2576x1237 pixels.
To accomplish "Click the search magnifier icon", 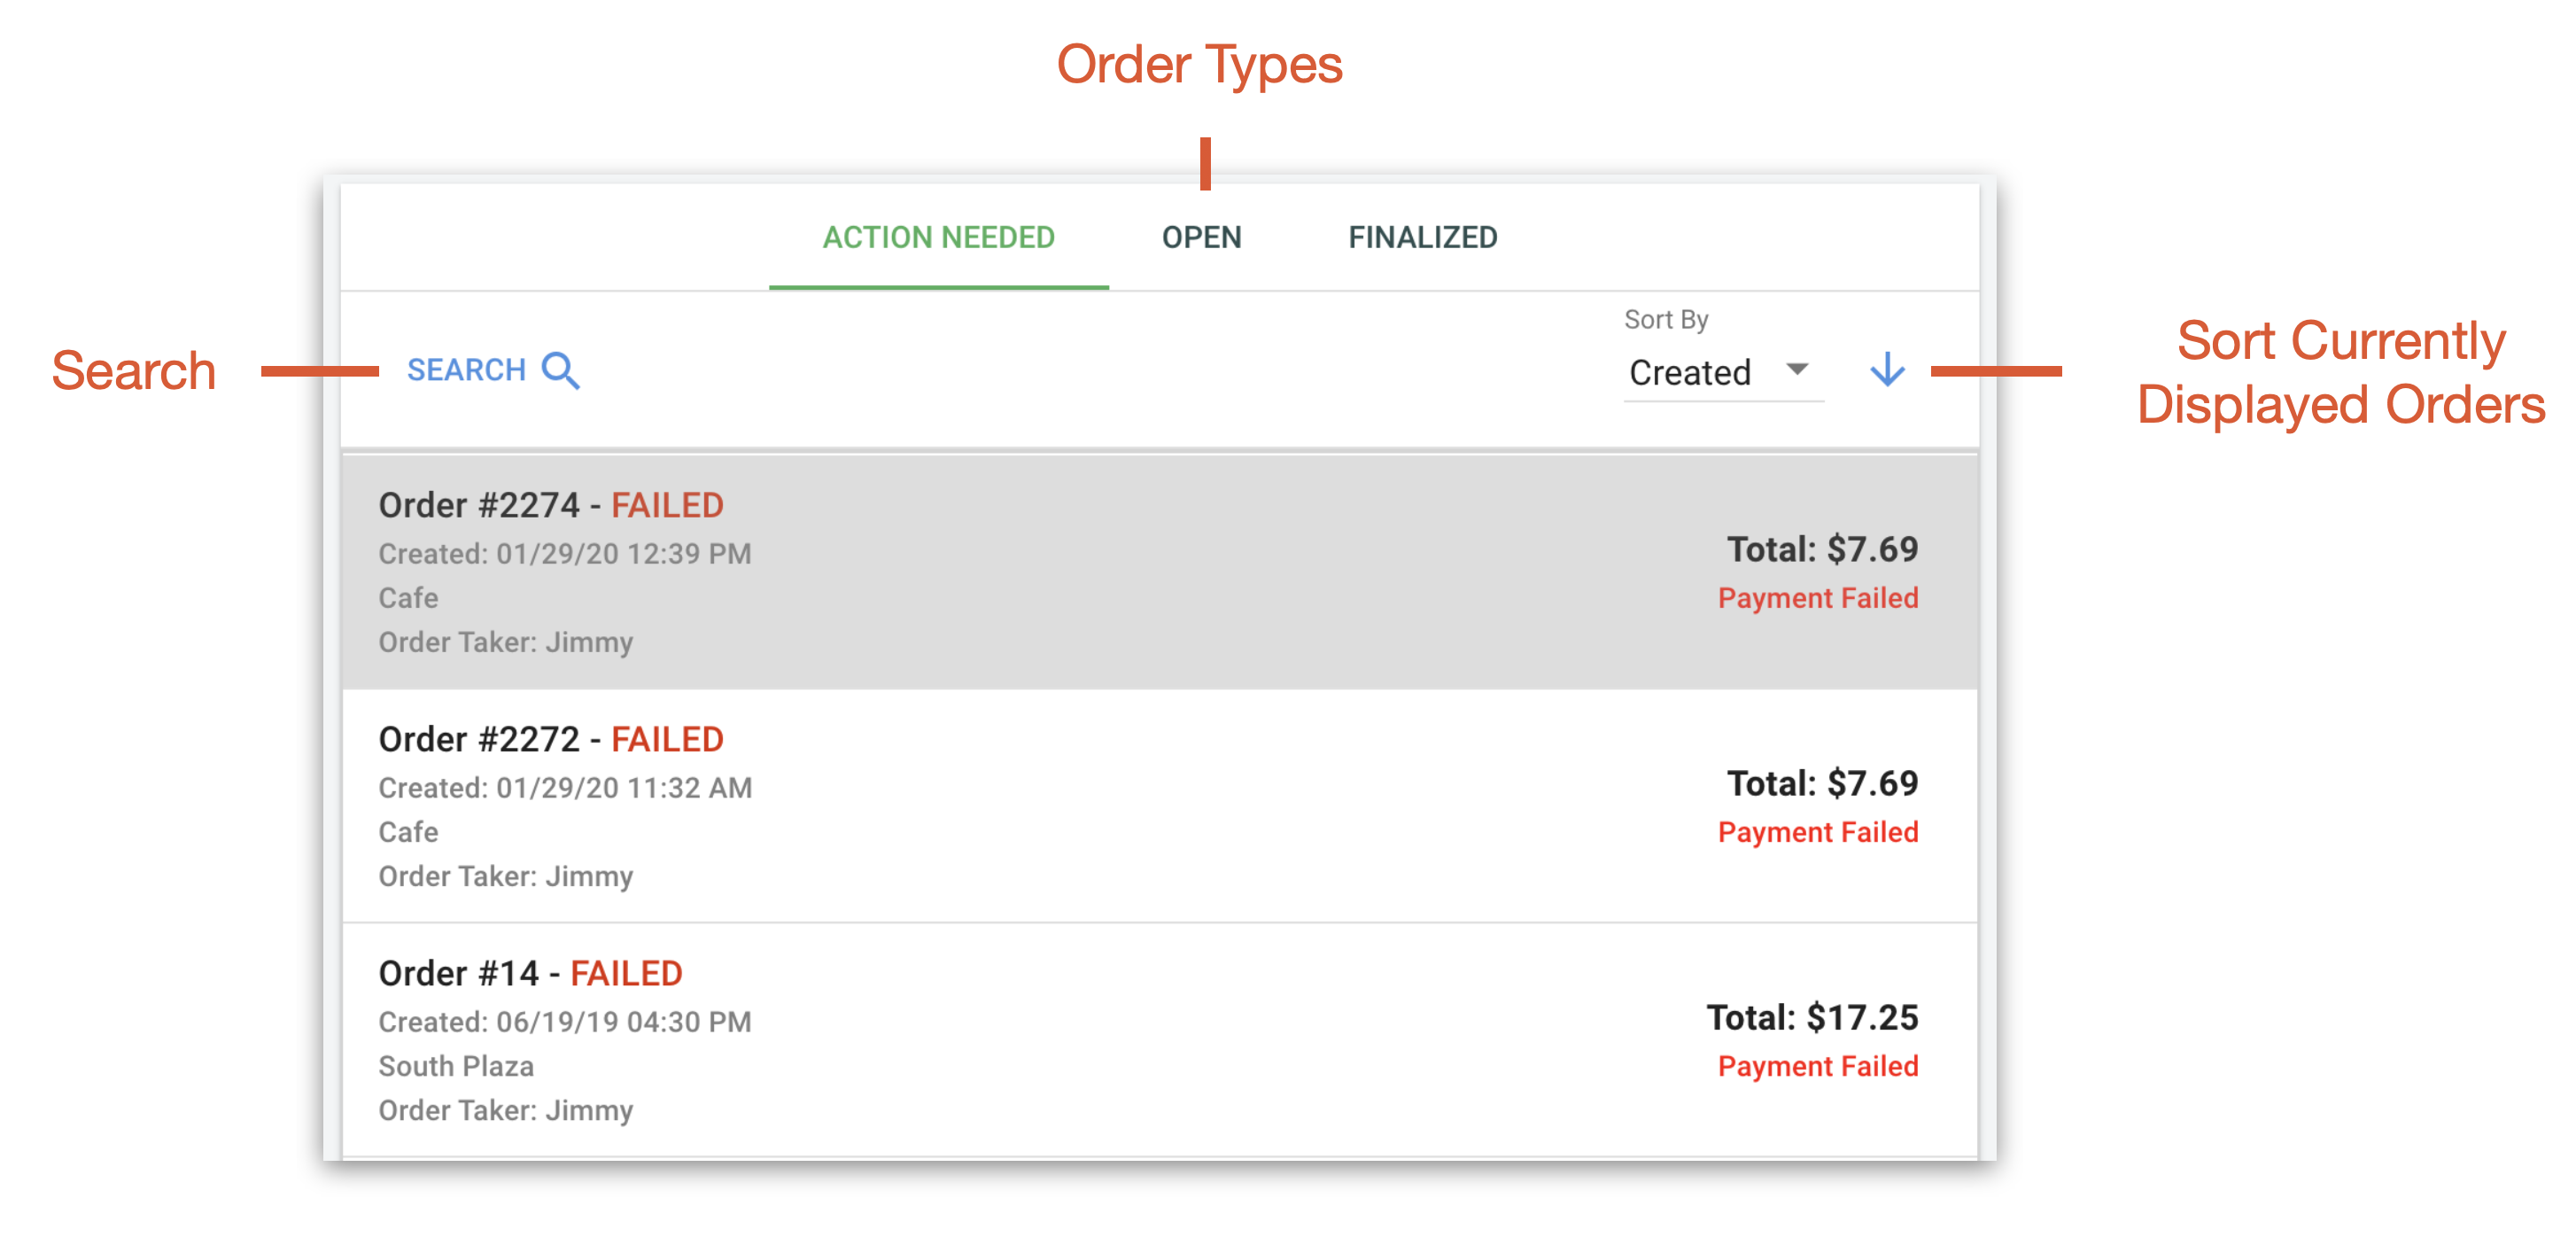I will point(560,370).
